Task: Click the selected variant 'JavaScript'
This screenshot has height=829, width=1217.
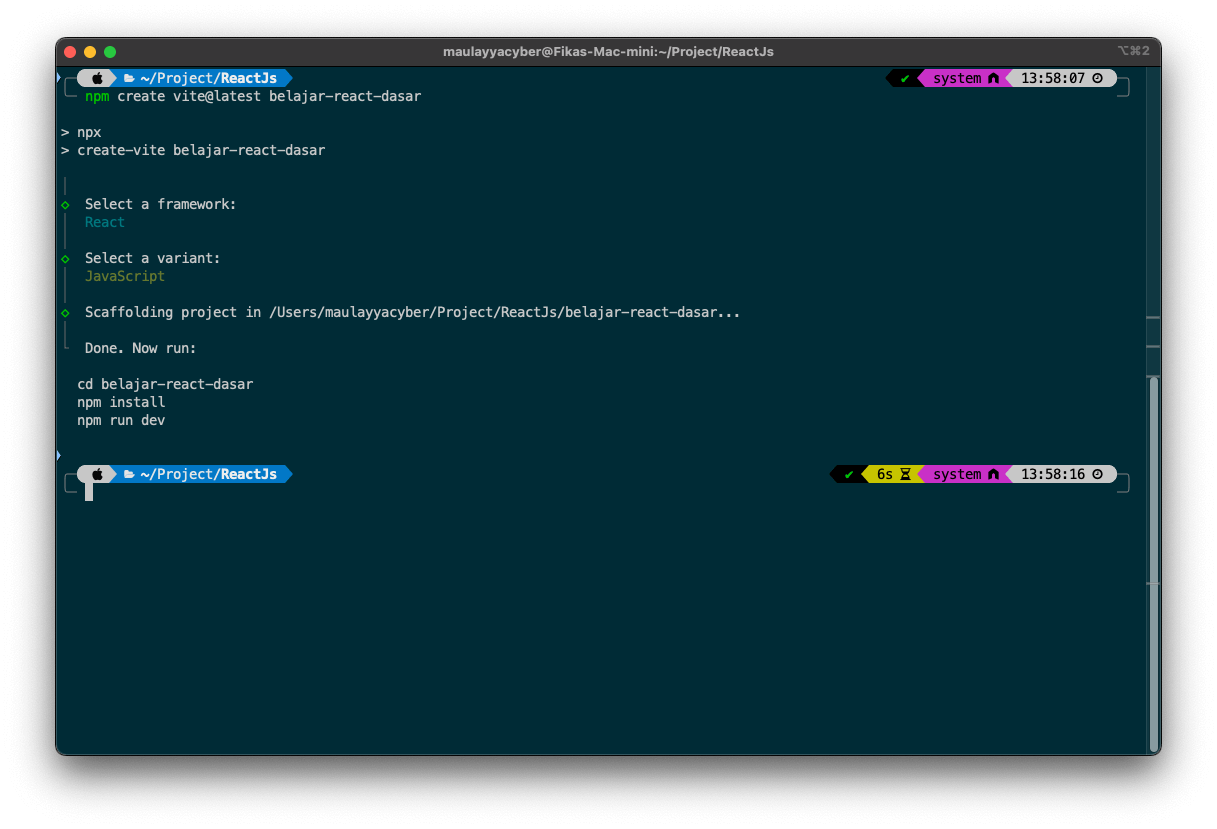Action: [x=125, y=276]
